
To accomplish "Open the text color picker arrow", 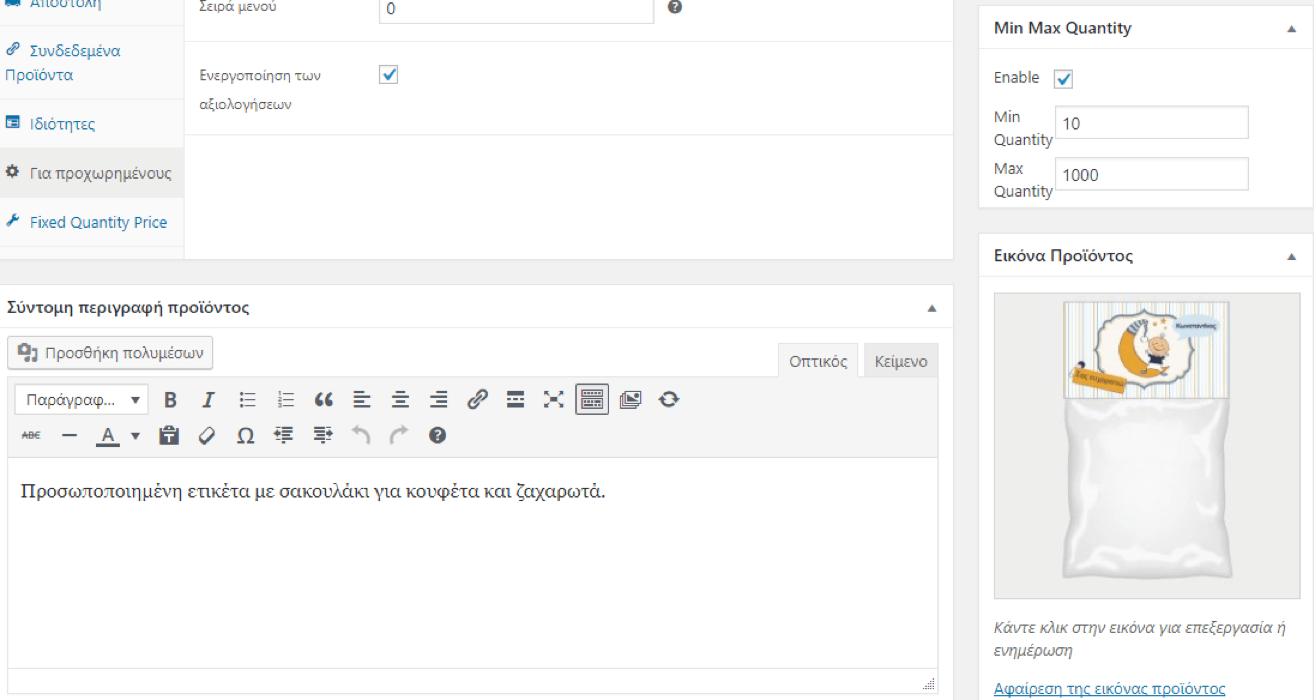I will (x=135, y=435).
